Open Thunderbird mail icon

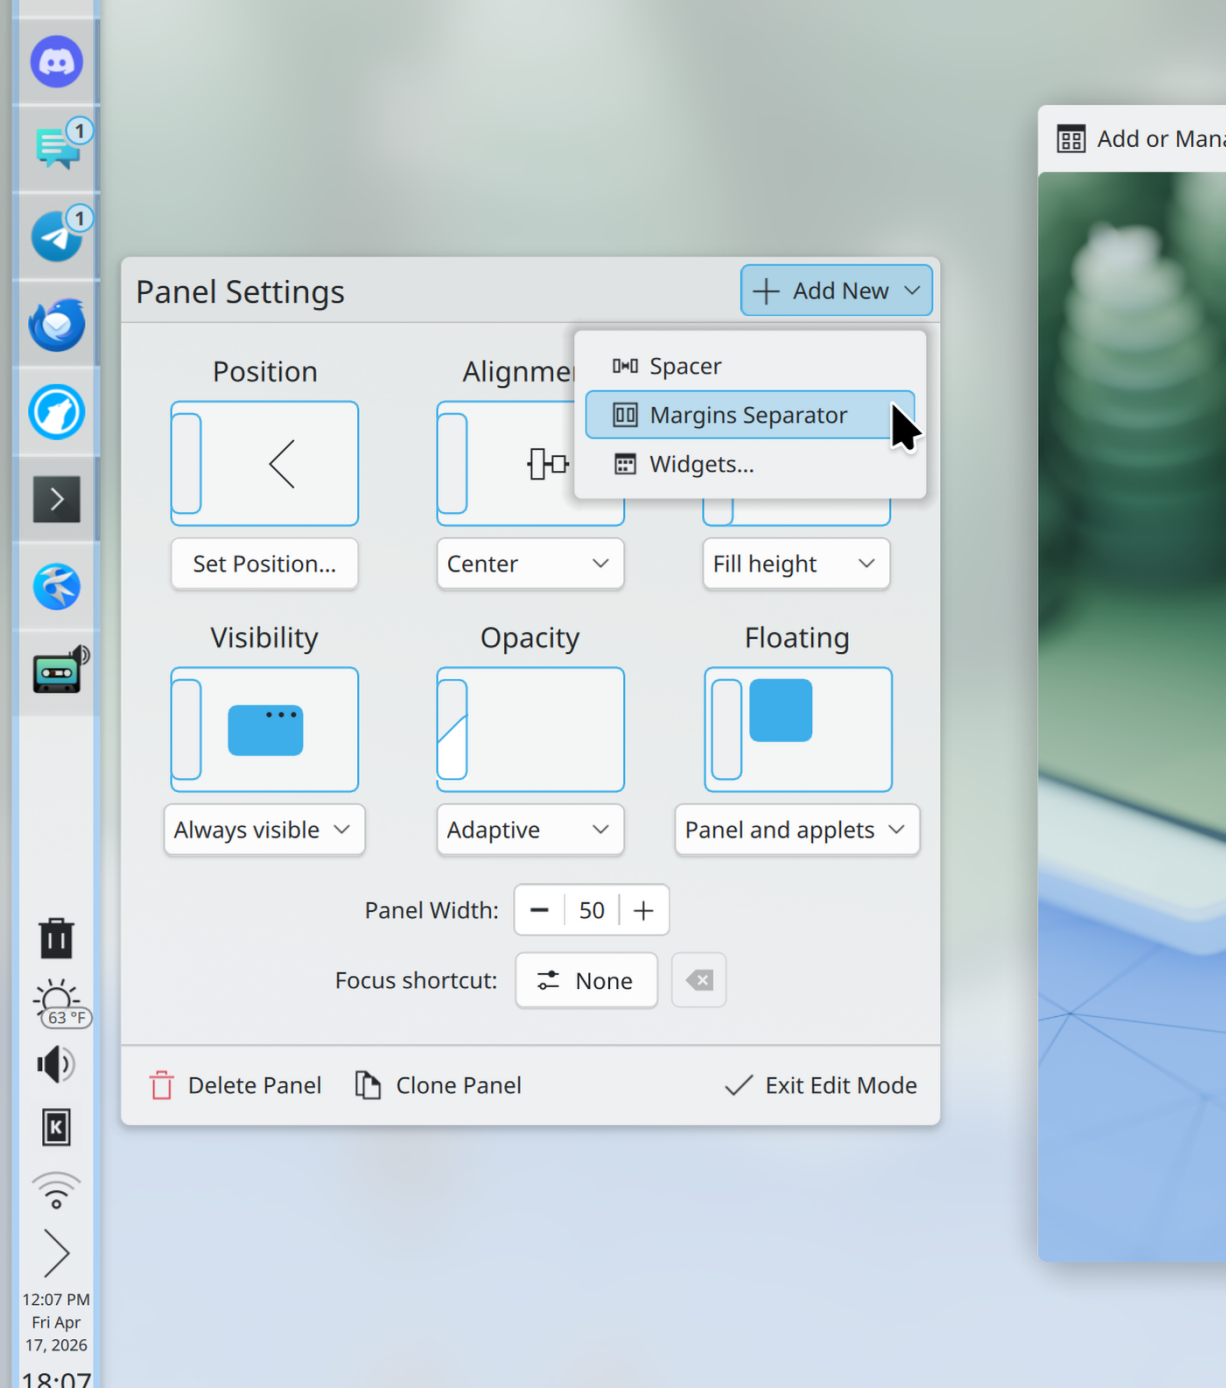coord(56,324)
